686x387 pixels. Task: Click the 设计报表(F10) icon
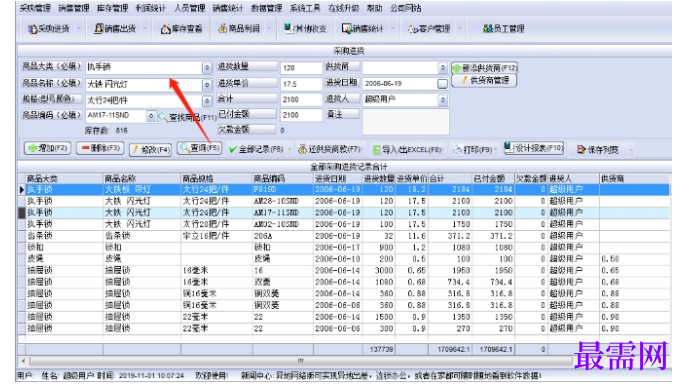[x=508, y=147]
